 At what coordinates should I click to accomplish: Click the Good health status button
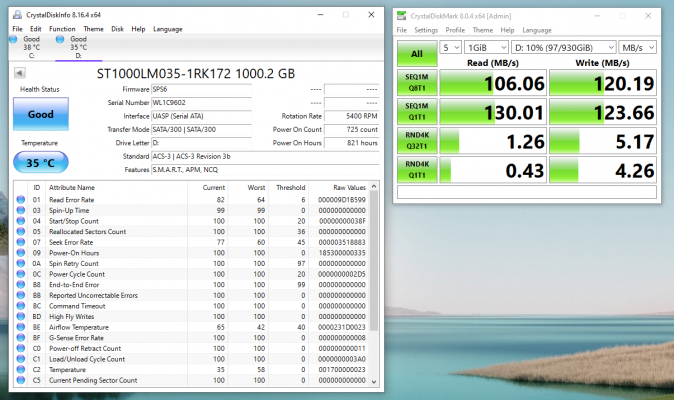point(41,114)
